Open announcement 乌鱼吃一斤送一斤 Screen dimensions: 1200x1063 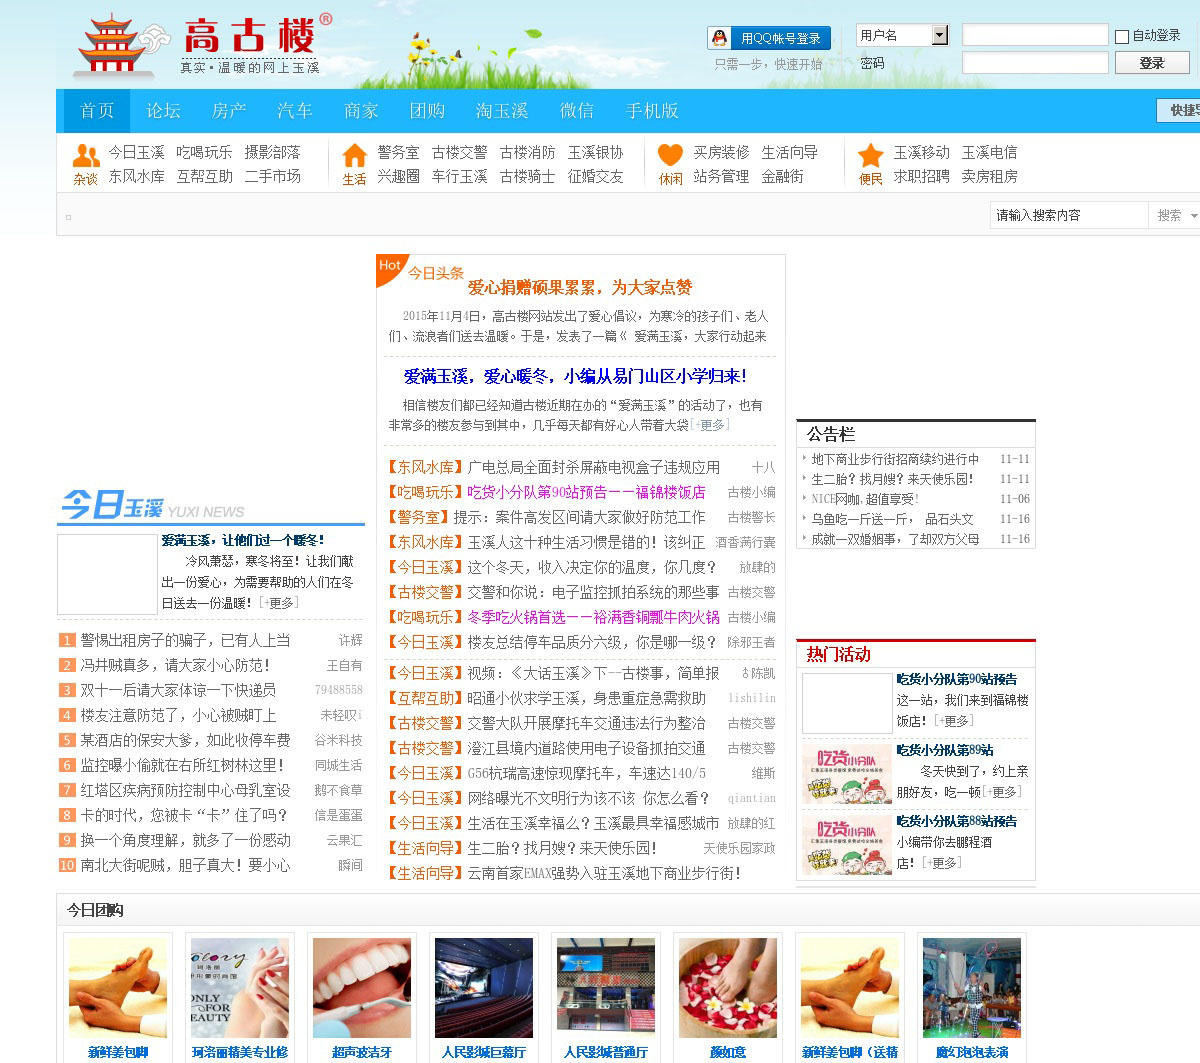point(892,519)
